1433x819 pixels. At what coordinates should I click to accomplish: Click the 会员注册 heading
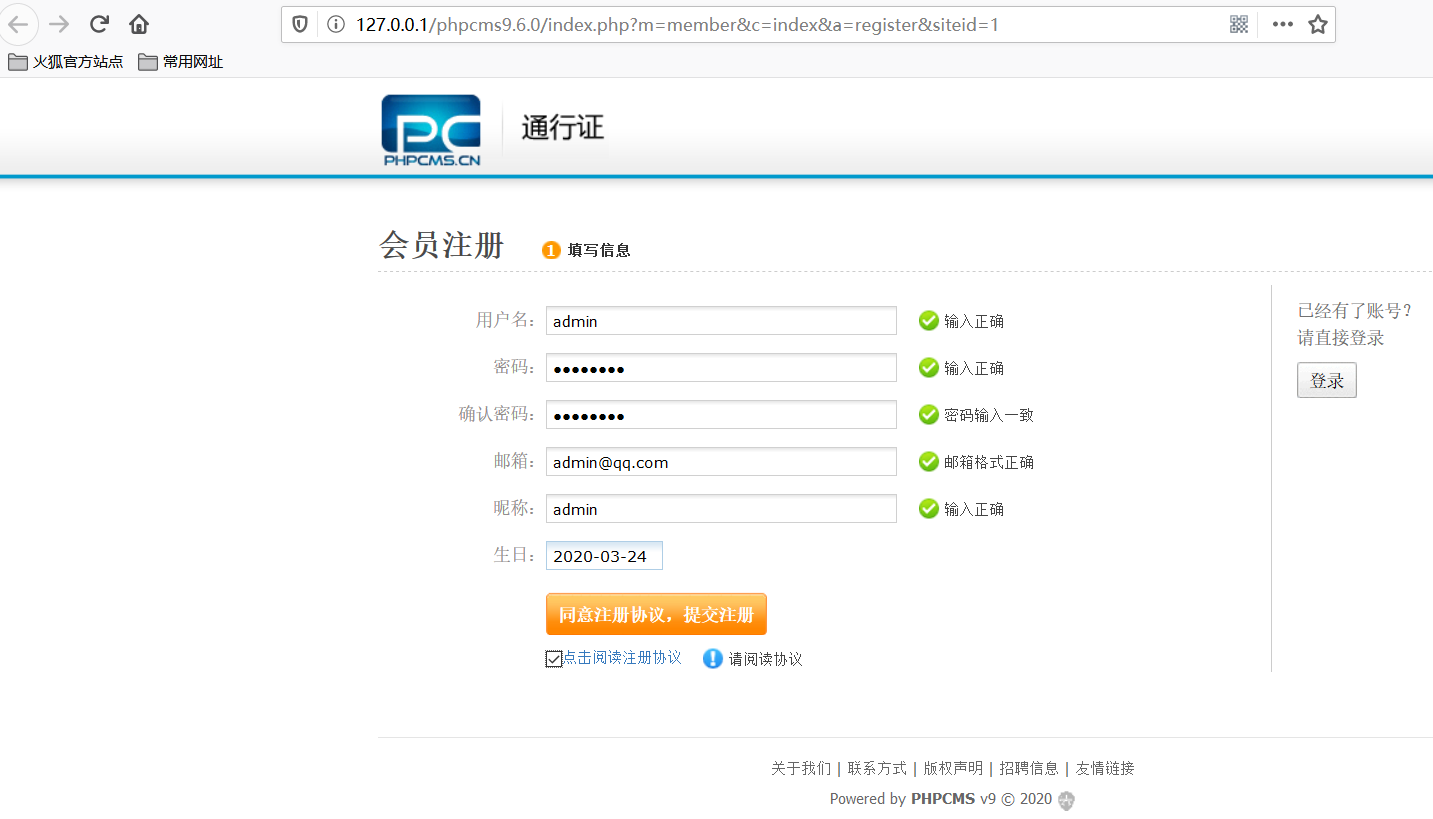tap(442, 245)
